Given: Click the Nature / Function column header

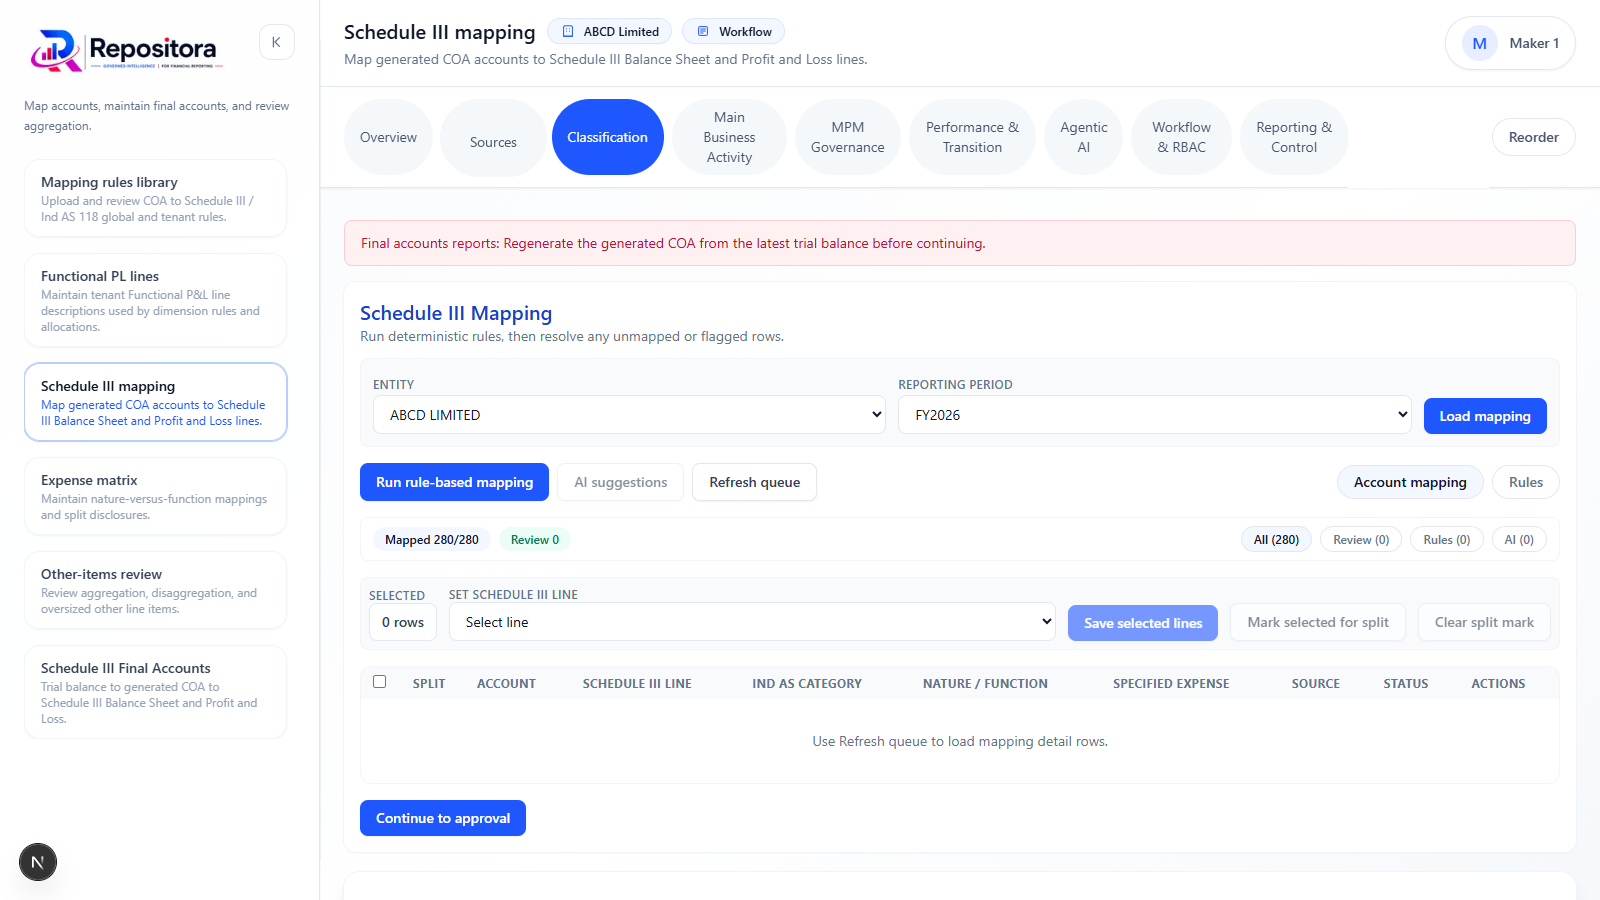Looking at the screenshot, I should 985,684.
